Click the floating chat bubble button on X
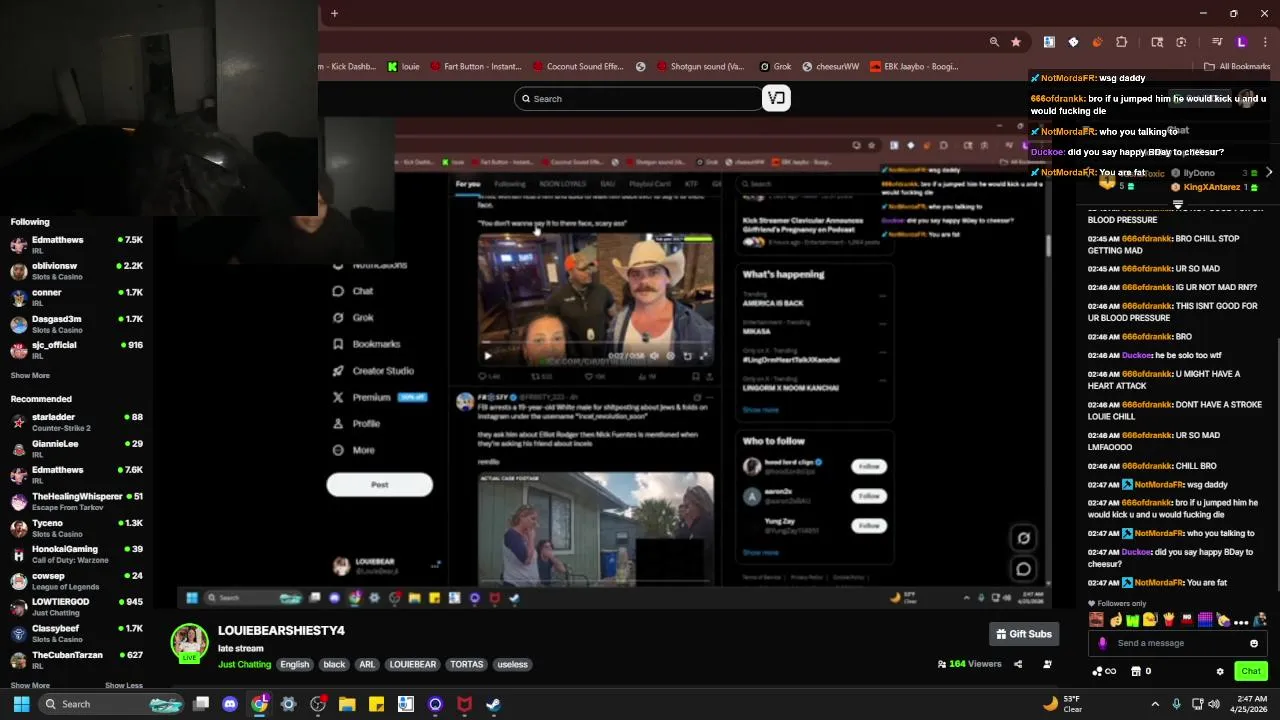Image resolution: width=1280 pixels, height=720 pixels. tap(1023, 569)
